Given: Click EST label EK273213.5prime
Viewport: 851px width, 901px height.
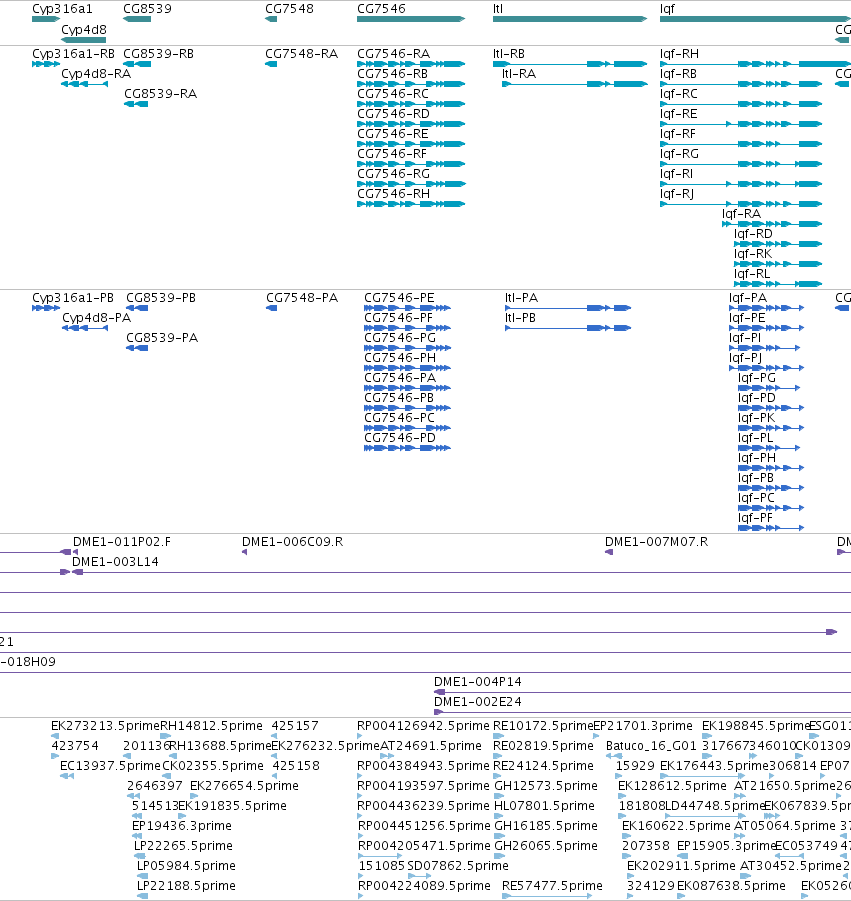Looking at the screenshot, I should 105,726.
